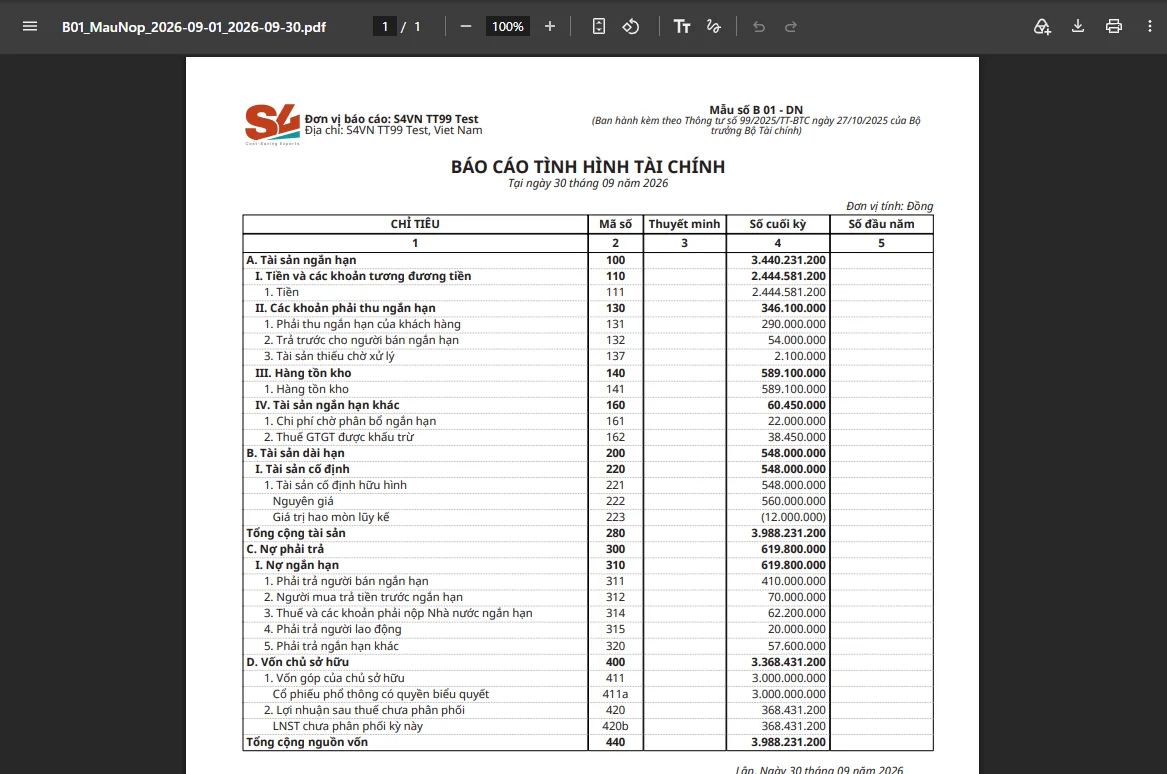Select '1. Phải thu ngắn hạn của khách hàng'
The height and width of the screenshot is (774, 1167).
(362, 324)
